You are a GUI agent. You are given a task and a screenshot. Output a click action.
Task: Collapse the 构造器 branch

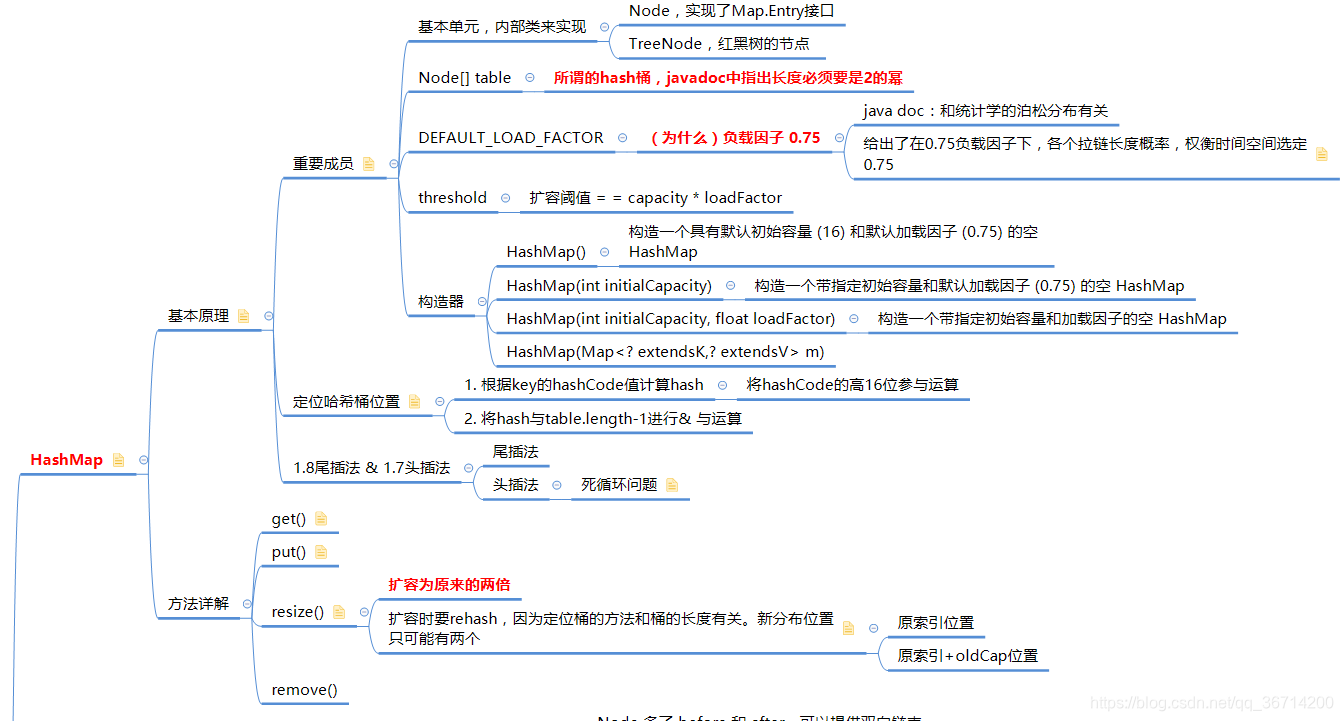pos(482,301)
